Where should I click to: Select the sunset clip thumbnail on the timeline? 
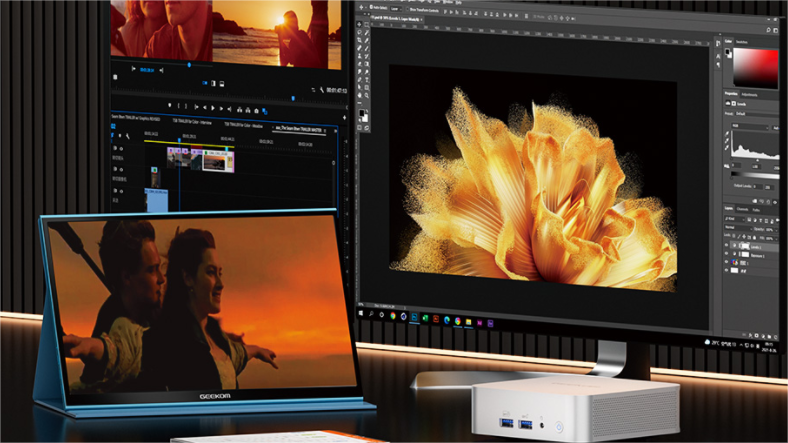214,162
